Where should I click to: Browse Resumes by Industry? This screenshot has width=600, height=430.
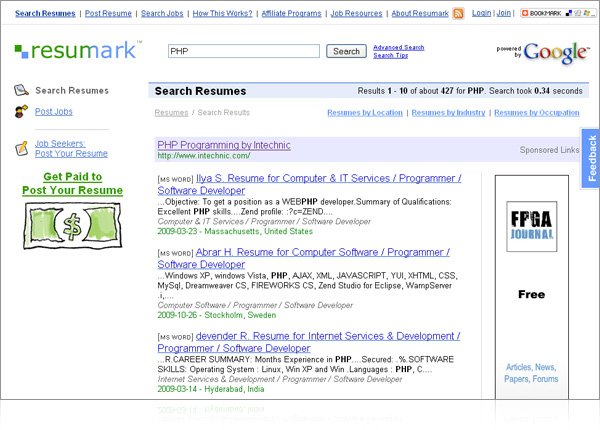tap(448, 113)
